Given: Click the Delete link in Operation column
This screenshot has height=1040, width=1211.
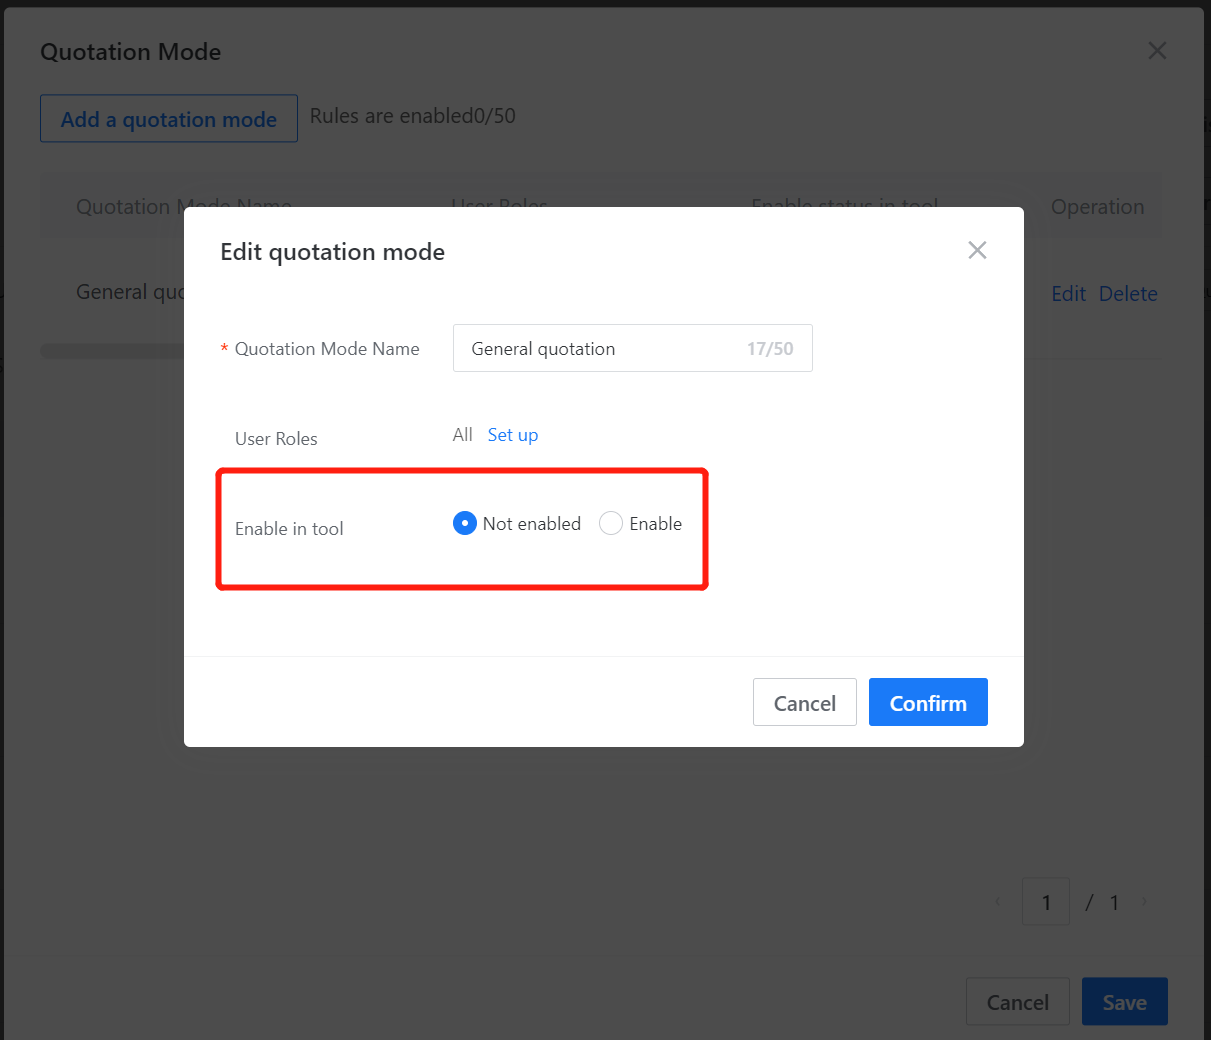Looking at the screenshot, I should [1128, 294].
